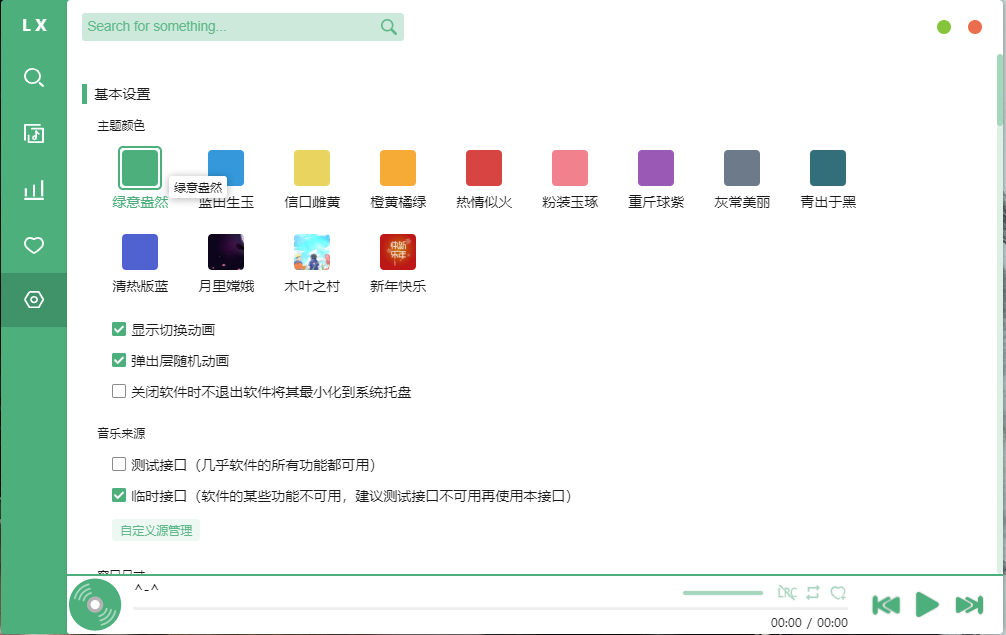The width and height of the screenshot is (1006, 635).
Task: Open the search page from the sidebar
Action: point(33,77)
